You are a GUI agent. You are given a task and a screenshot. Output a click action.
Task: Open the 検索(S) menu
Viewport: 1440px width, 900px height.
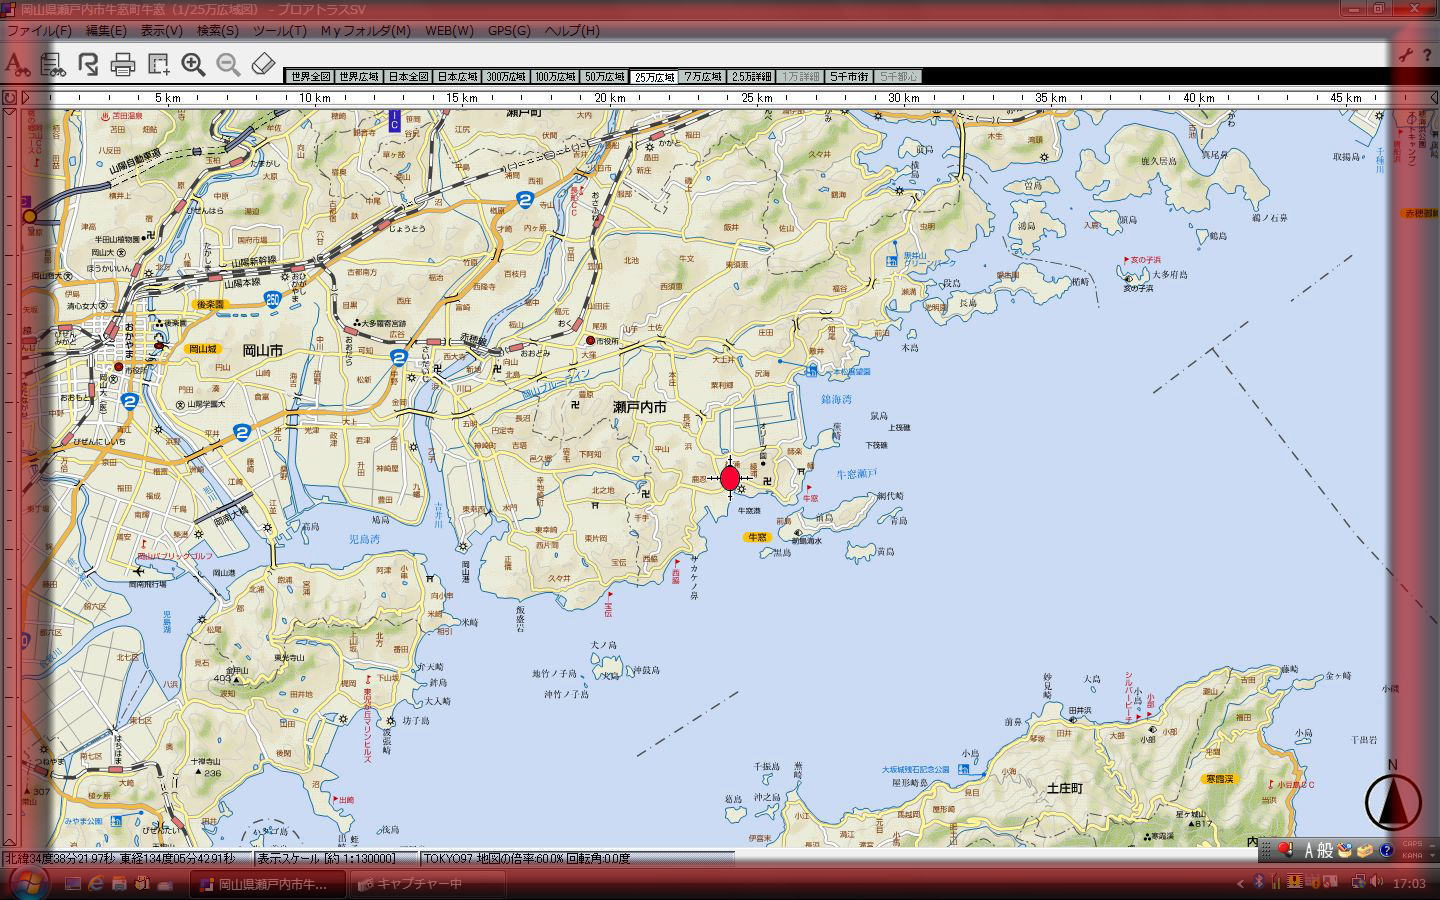click(x=217, y=31)
